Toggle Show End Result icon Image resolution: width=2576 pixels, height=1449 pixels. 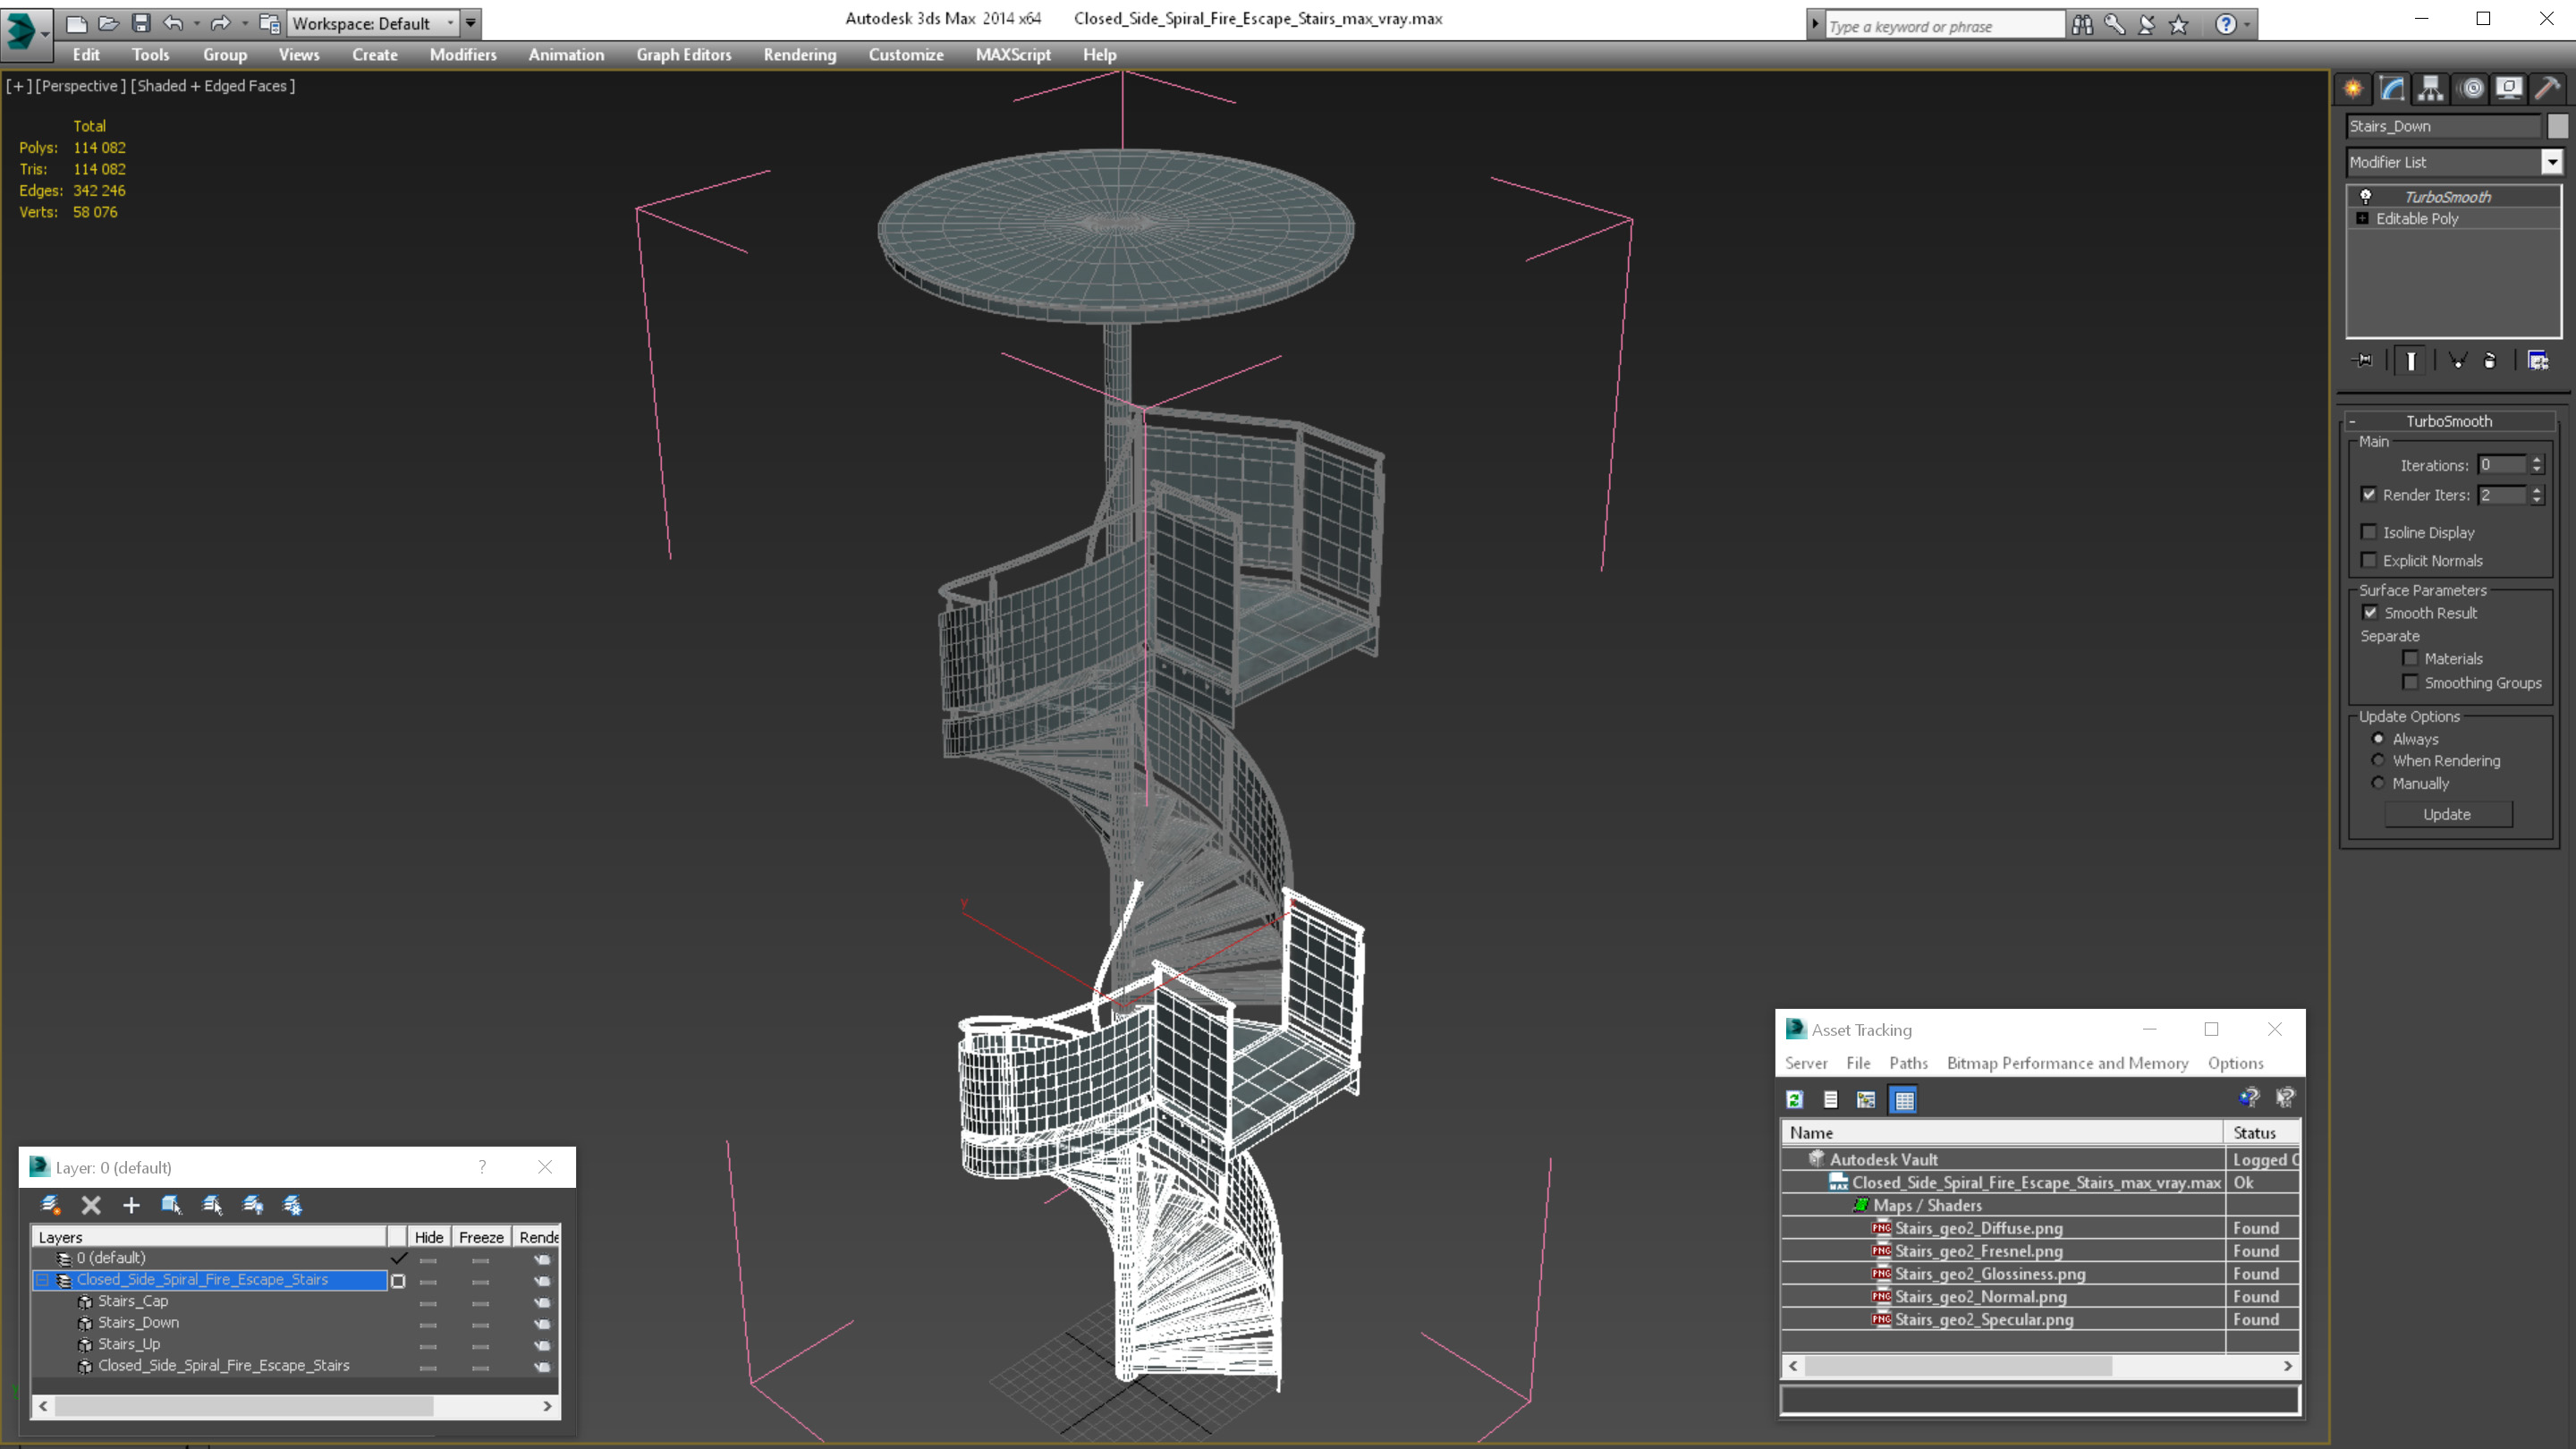click(x=2411, y=360)
